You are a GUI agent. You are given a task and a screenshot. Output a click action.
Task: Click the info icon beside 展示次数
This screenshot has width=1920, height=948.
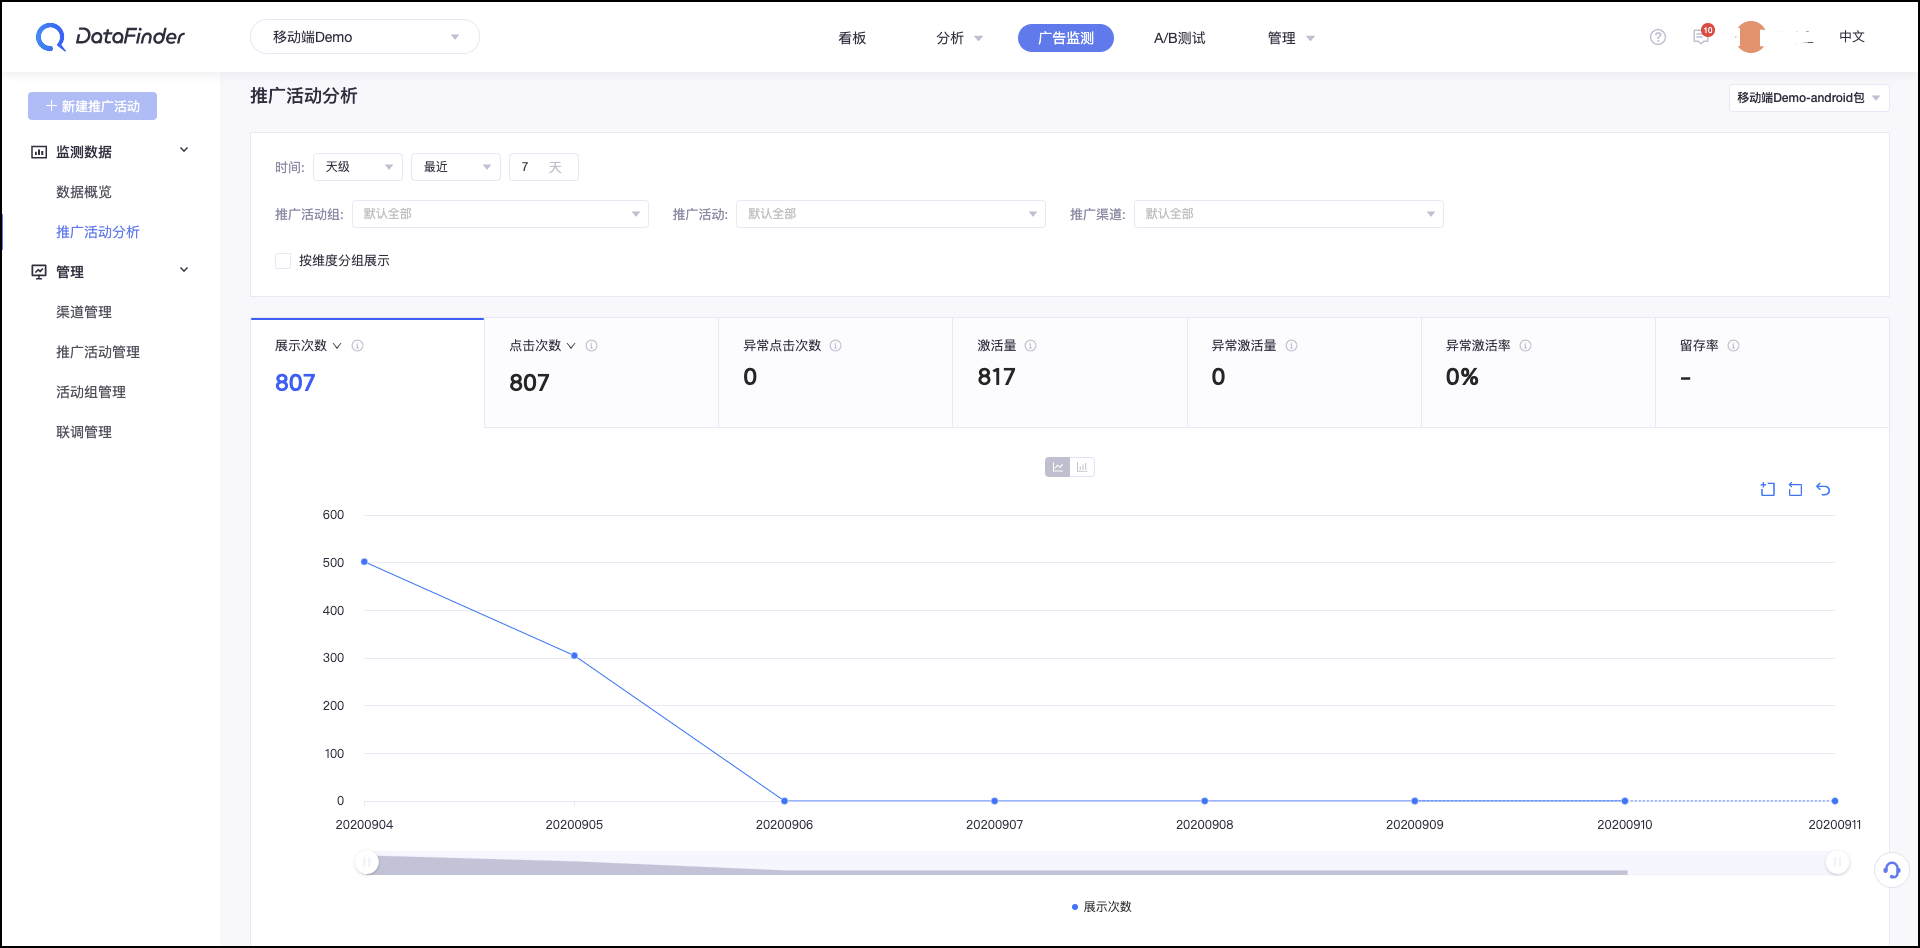[357, 346]
